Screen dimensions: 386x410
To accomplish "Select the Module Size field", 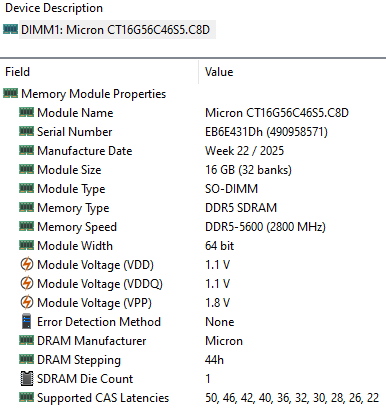I will point(69,170).
